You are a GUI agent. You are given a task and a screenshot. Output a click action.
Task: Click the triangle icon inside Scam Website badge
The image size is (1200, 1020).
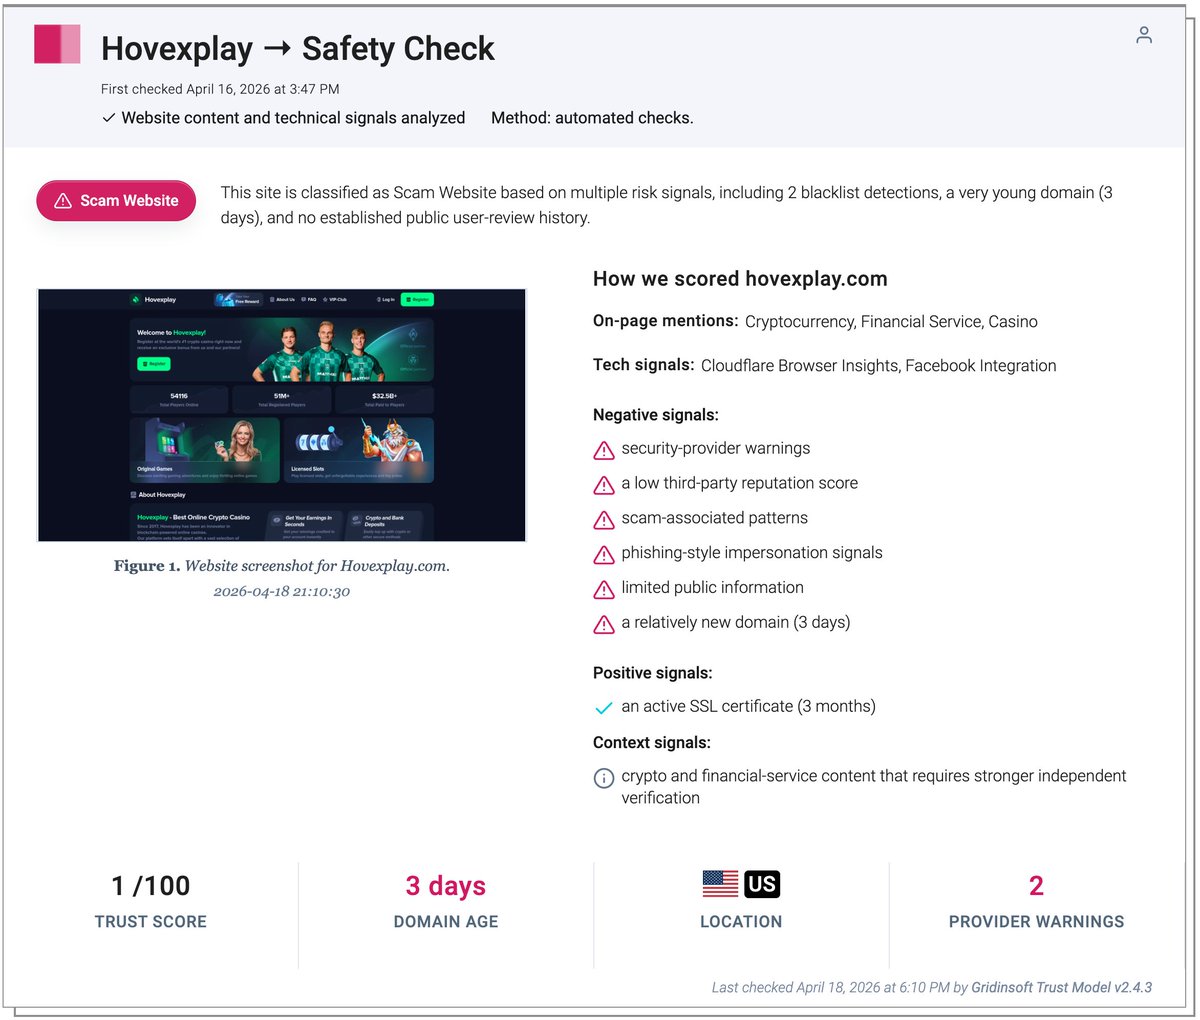[62, 201]
